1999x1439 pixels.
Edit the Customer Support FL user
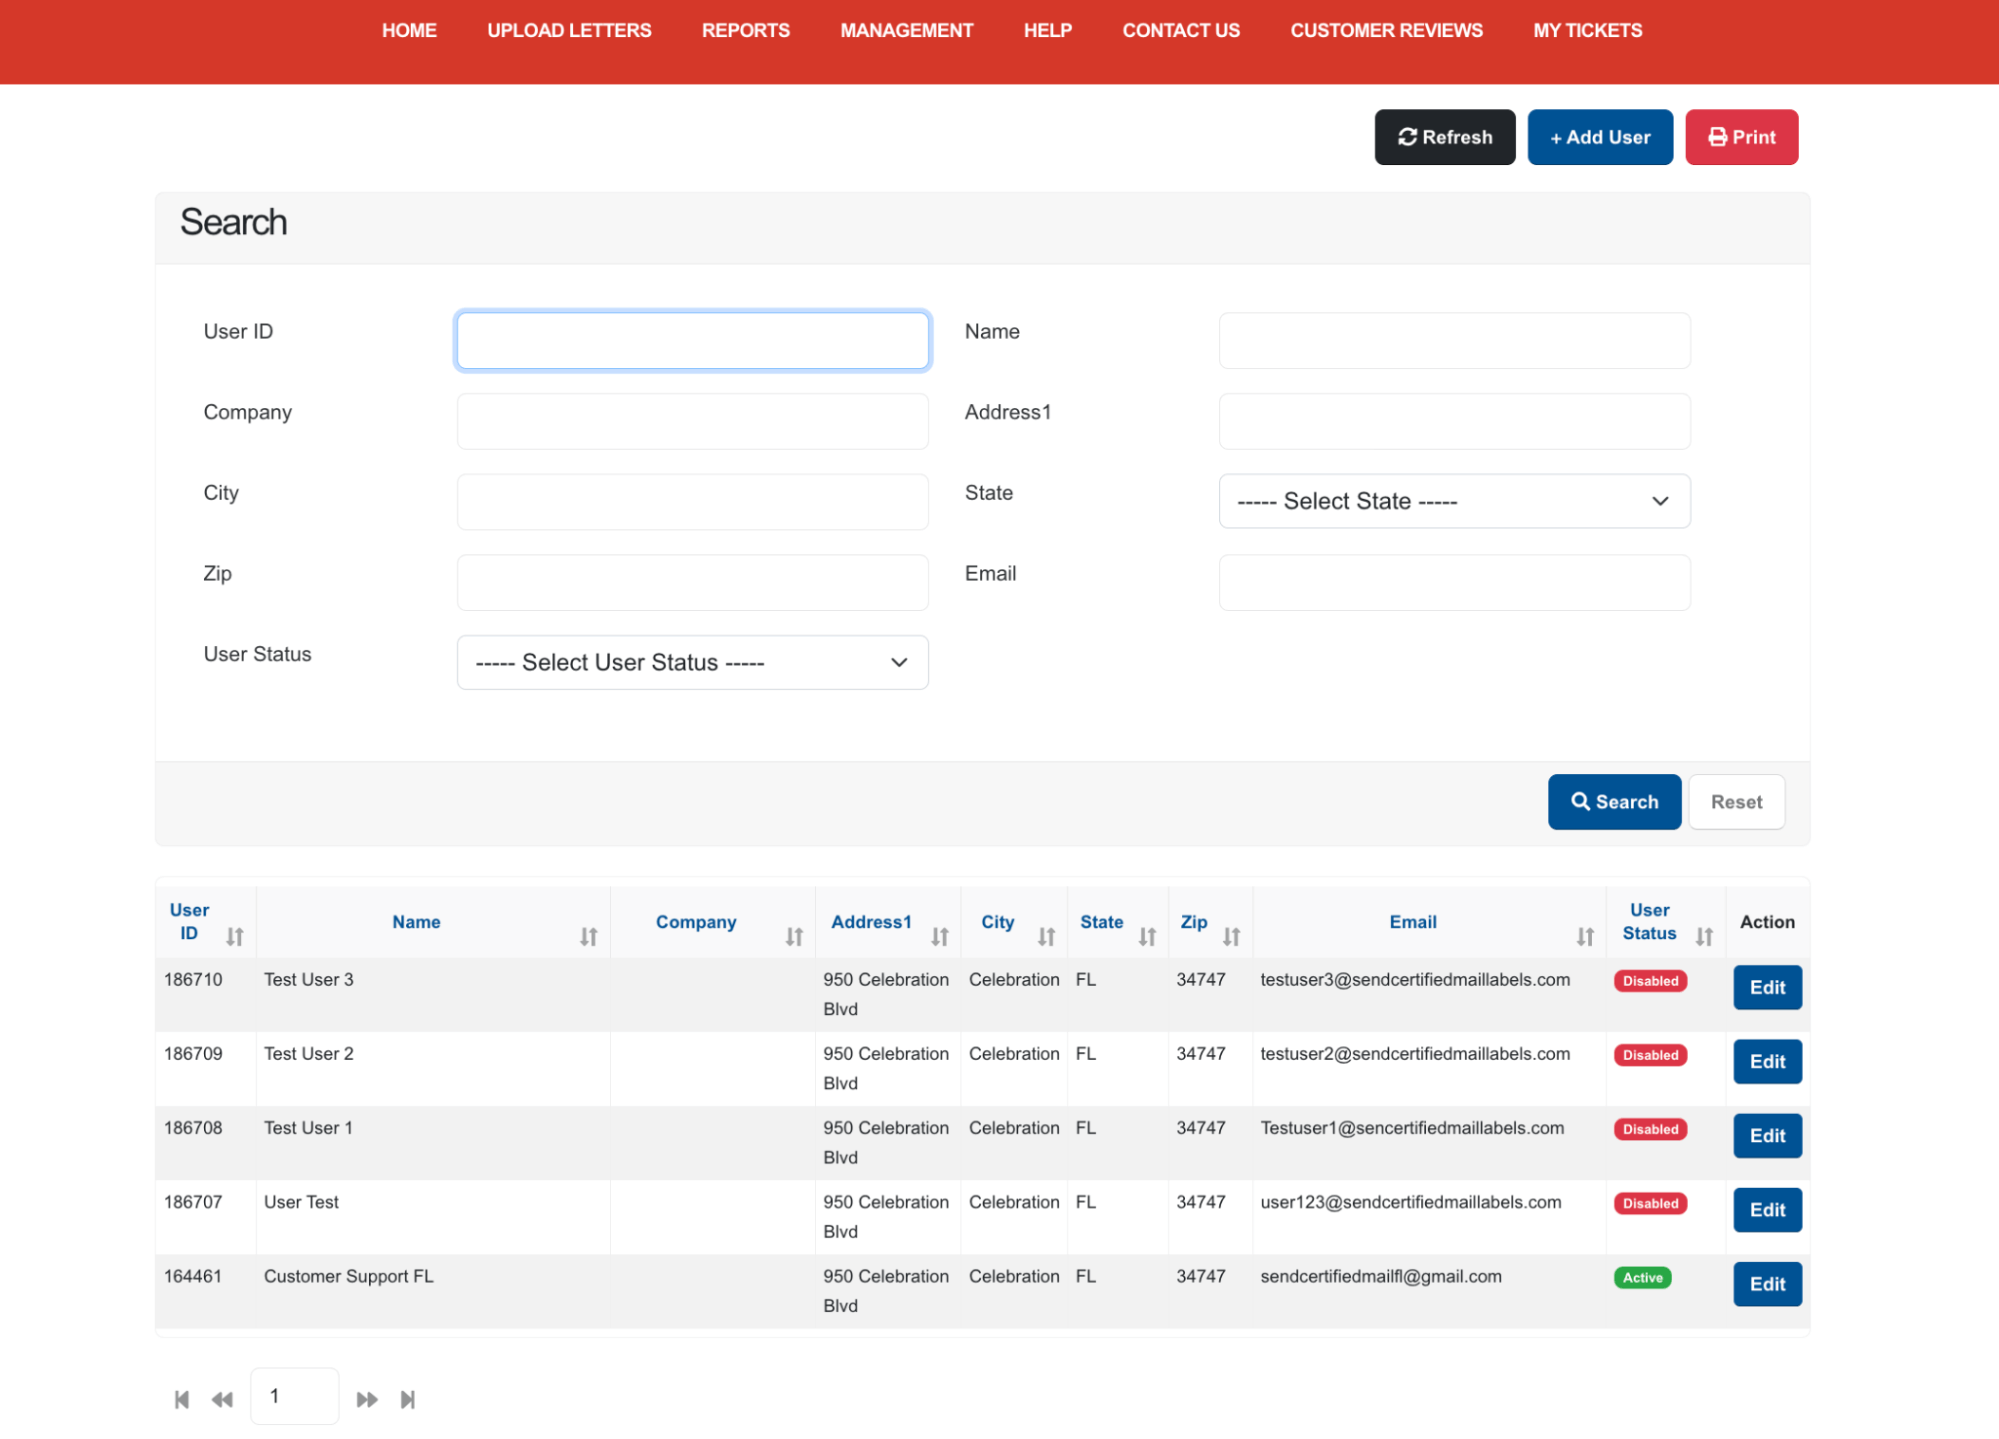click(x=1766, y=1284)
